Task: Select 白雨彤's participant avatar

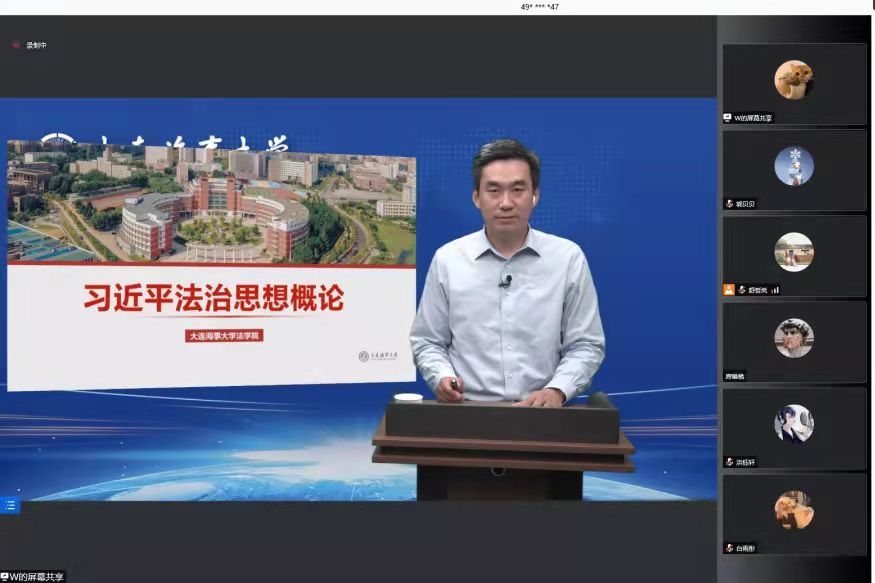Action: pyautogui.click(x=793, y=510)
